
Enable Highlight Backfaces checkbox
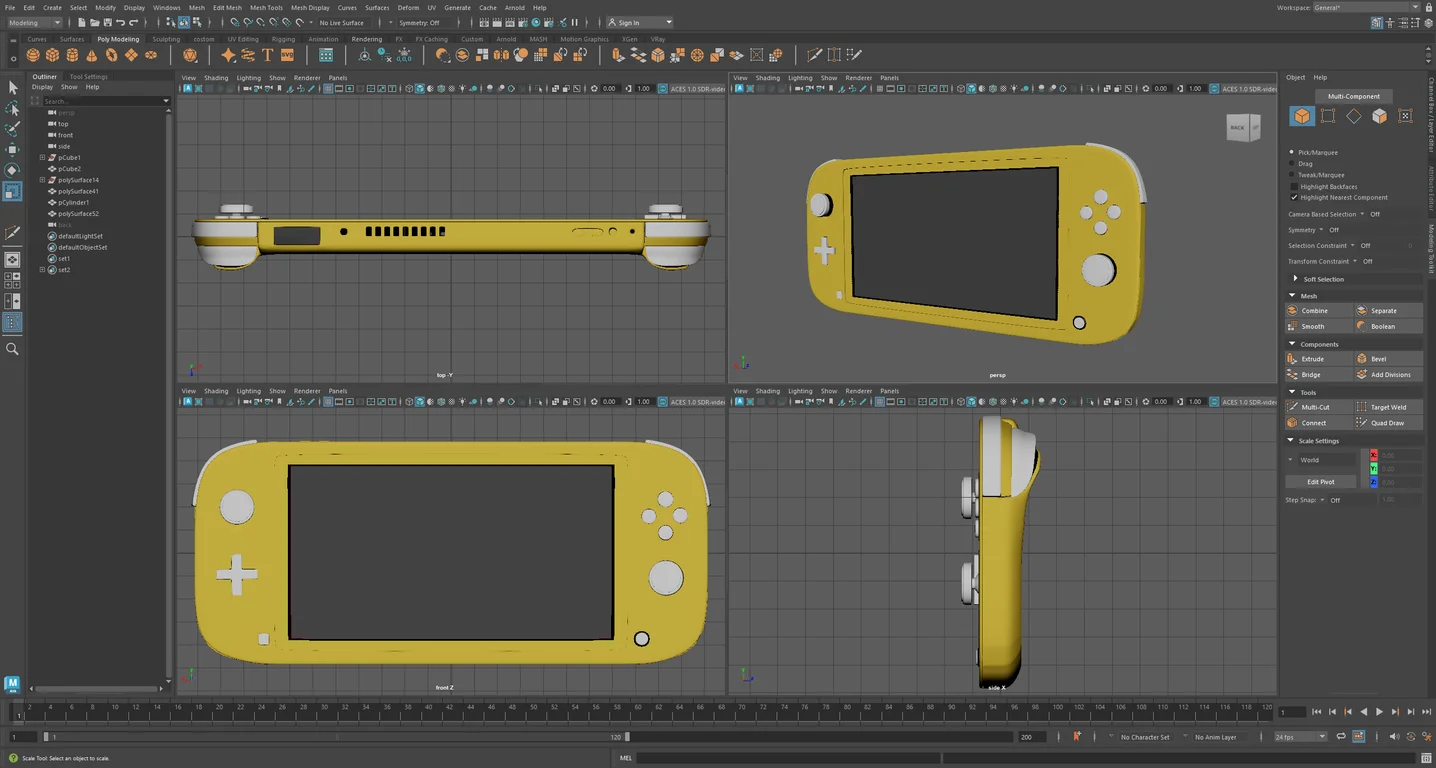[x=1294, y=186]
